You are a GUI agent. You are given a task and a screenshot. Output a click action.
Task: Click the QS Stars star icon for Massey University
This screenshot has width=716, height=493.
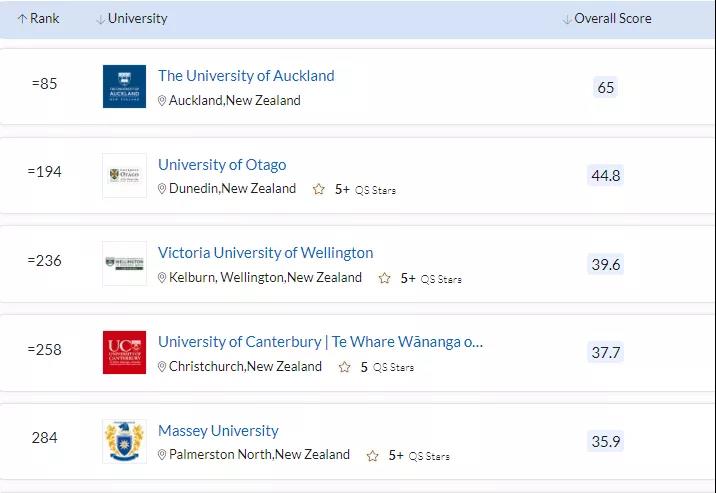tap(373, 456)
